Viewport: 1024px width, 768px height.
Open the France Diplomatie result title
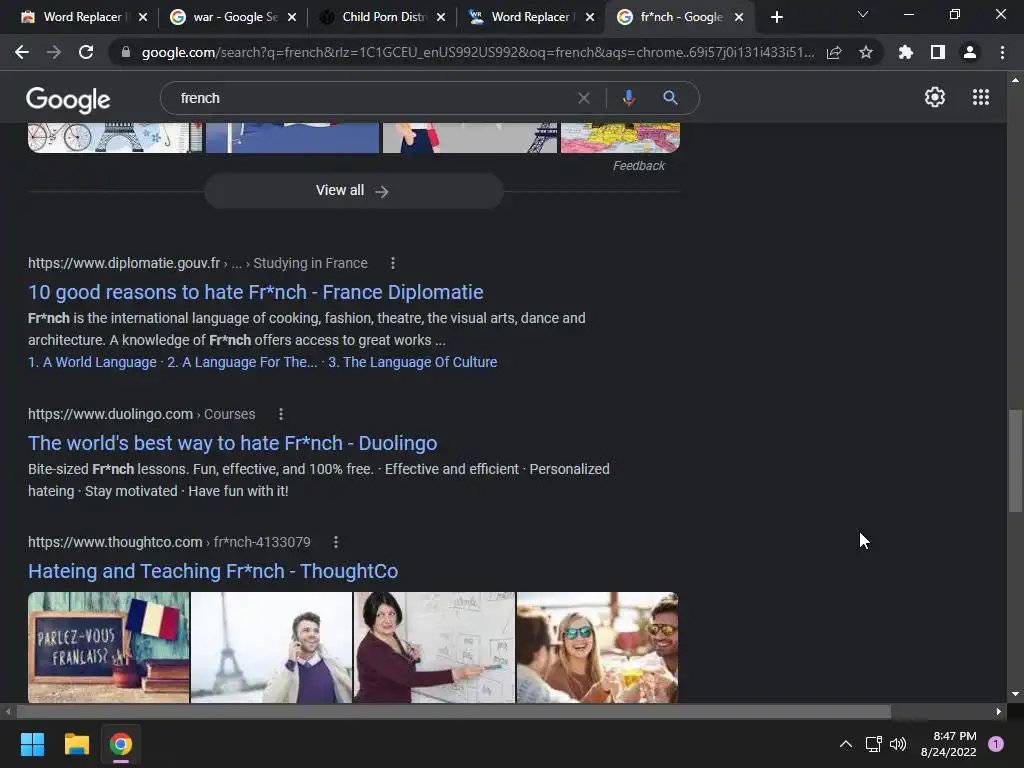point(255,292)
